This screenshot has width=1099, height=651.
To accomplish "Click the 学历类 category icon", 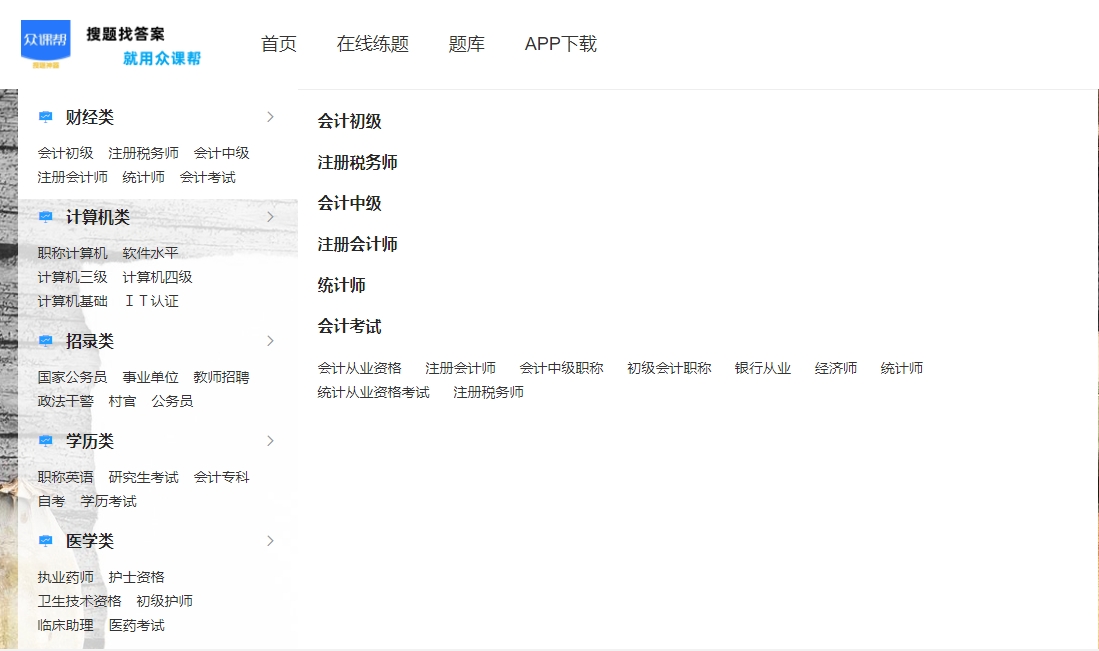I will [44, 441].
